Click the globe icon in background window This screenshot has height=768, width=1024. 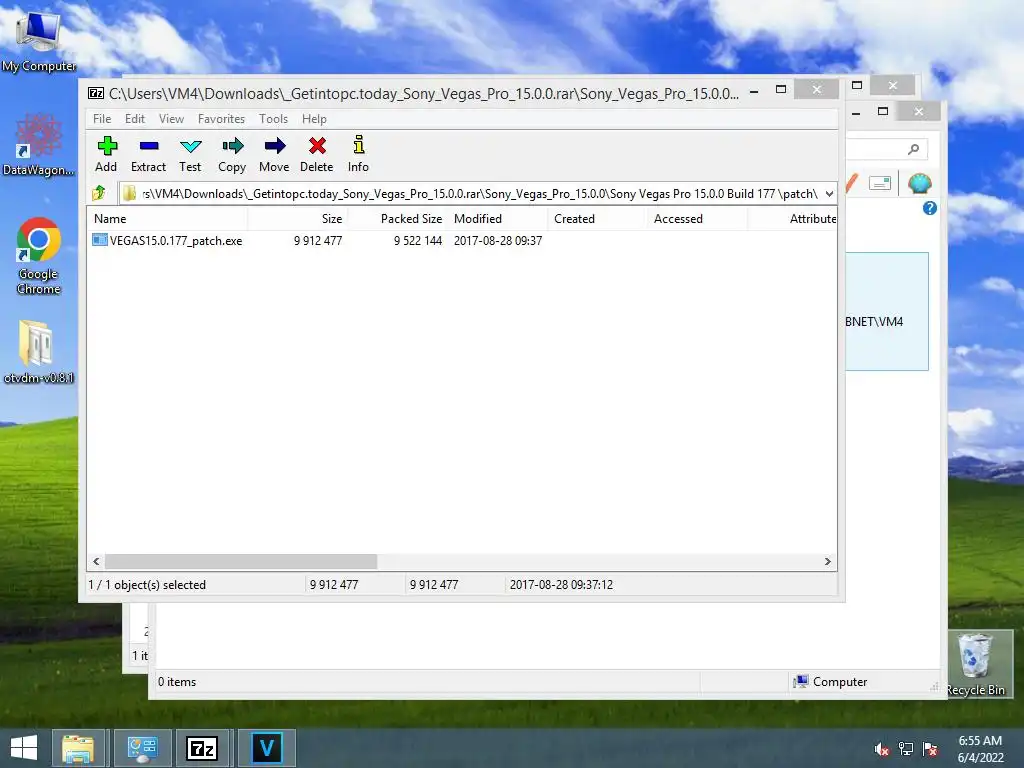(920, 184)
